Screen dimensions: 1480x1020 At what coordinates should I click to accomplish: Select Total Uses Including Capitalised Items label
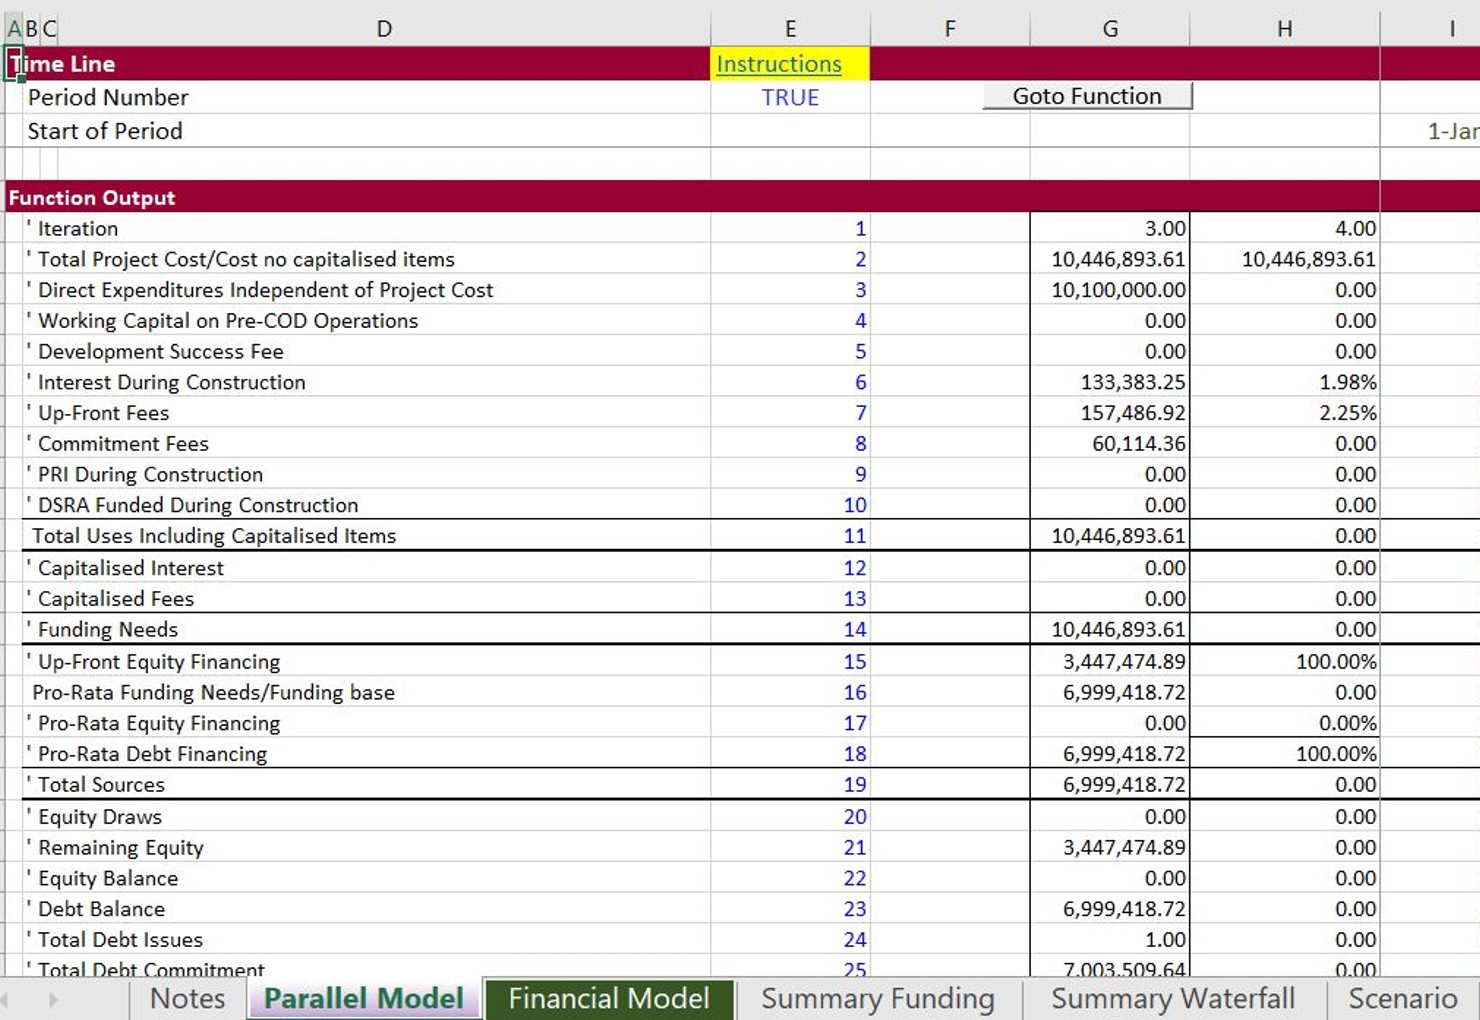click(214, 536)
